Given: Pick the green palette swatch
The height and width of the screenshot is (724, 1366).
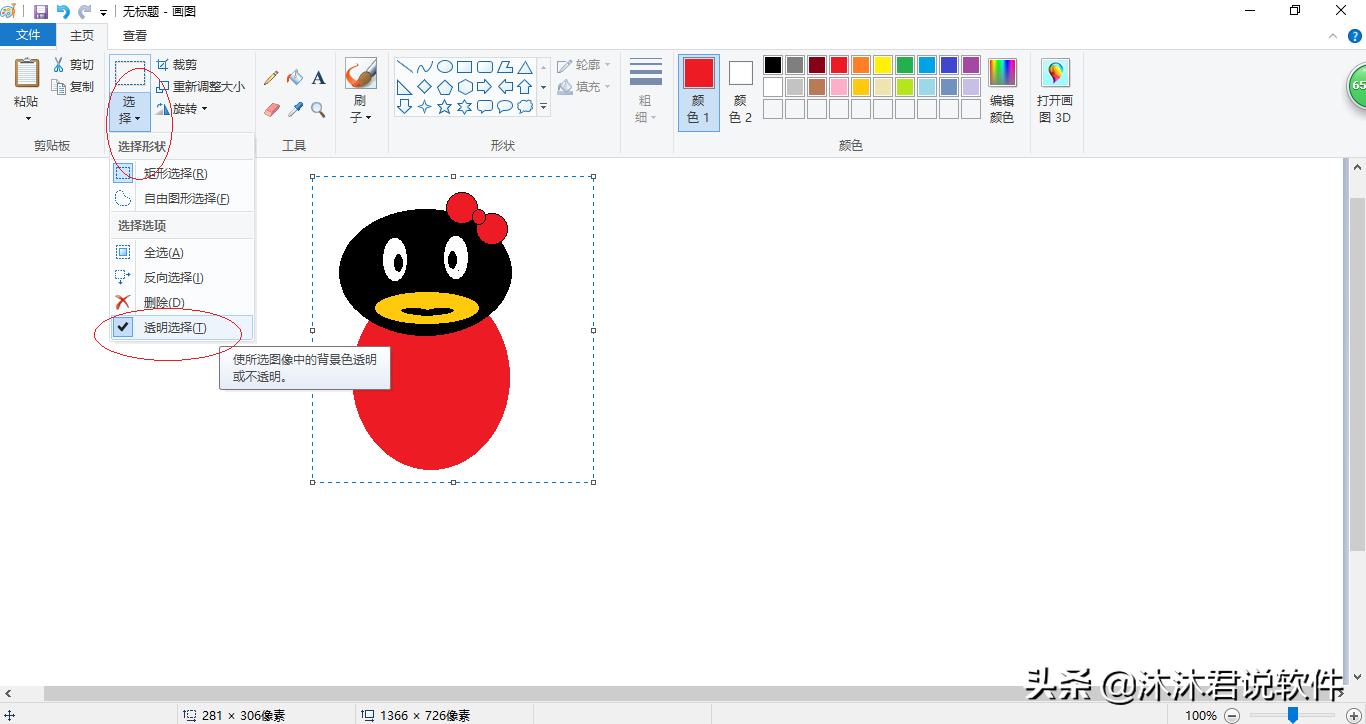Looking at the screenshot, I should (x=905, y=65).
